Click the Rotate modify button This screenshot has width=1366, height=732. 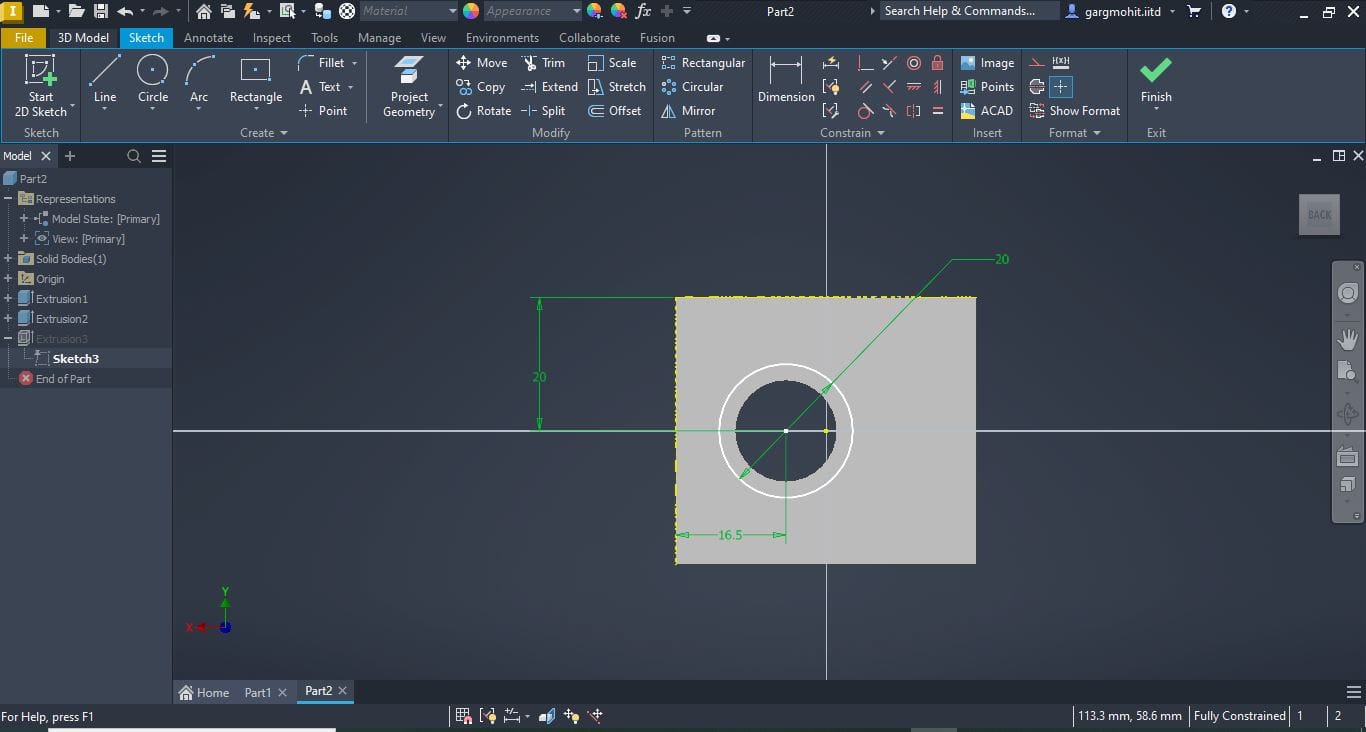[483, 111]
